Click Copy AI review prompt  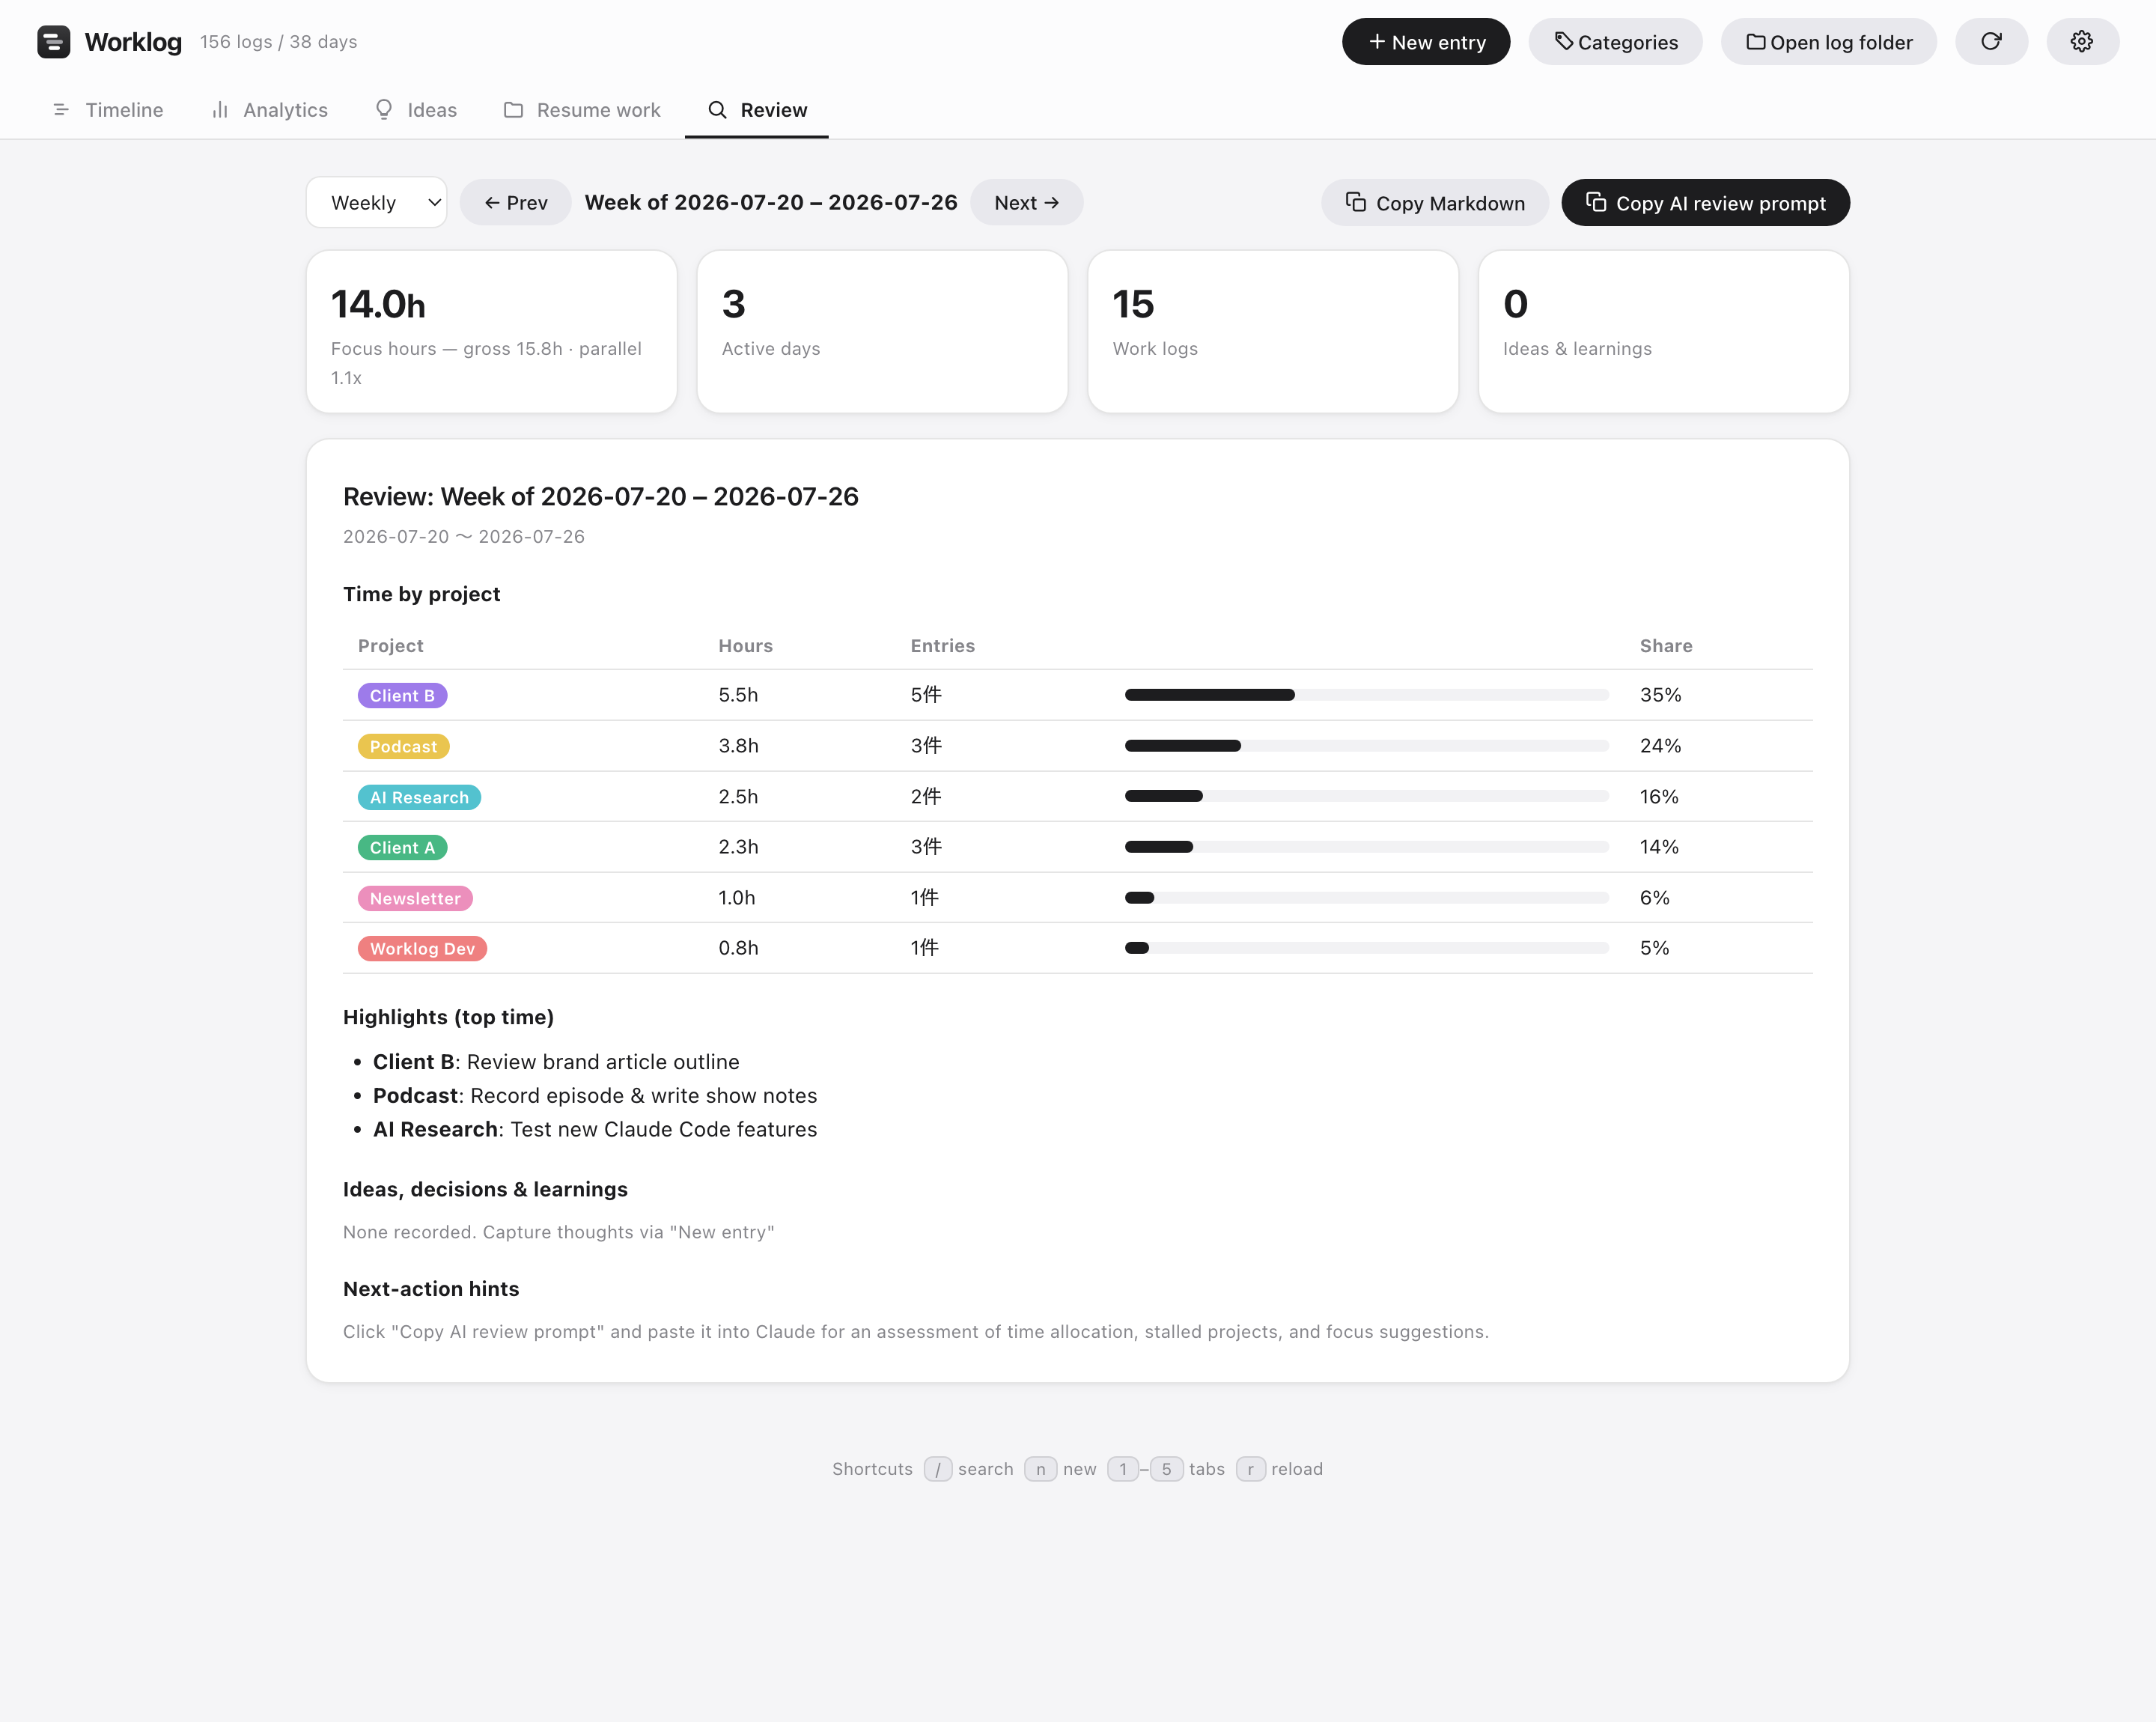point(1705,203)
